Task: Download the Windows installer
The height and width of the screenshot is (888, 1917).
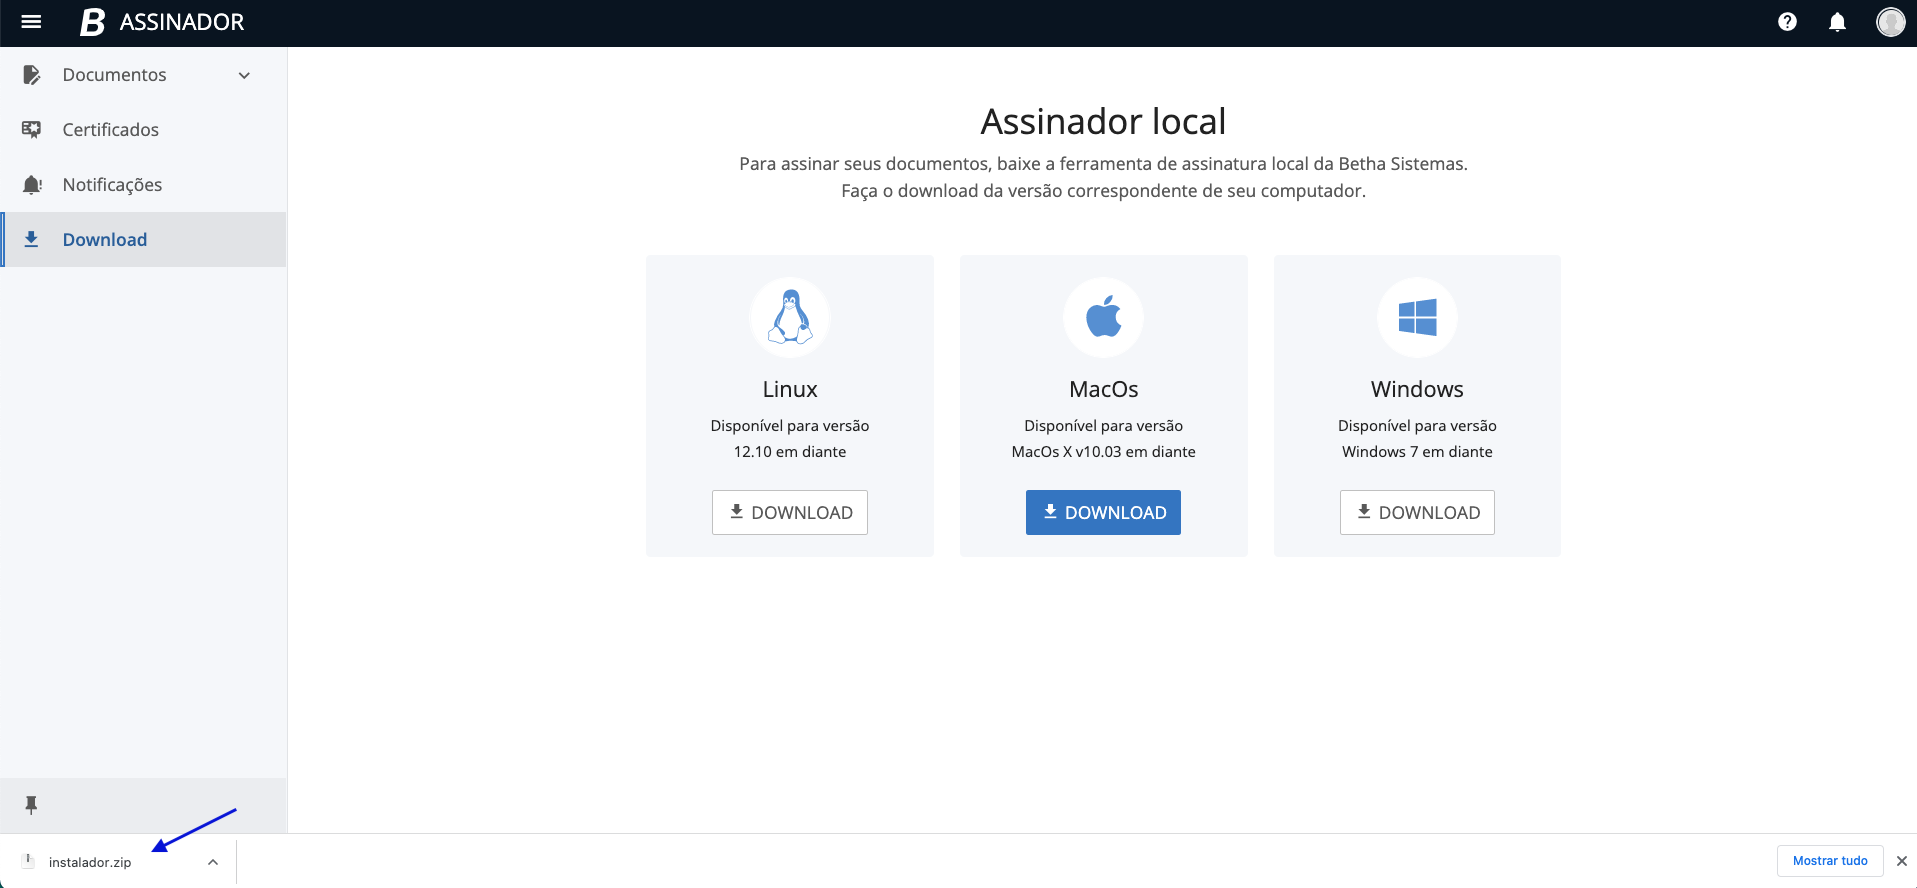Action: click(x=1417, y=512)
